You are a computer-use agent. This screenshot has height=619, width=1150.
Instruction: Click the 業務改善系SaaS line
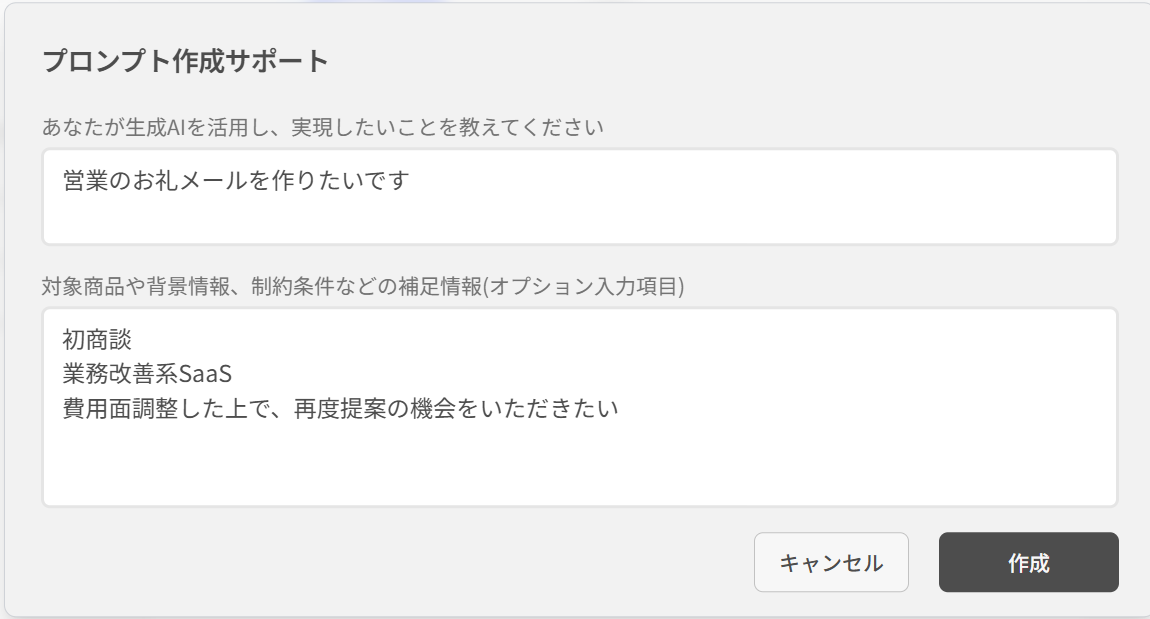(x=147, y=375)
